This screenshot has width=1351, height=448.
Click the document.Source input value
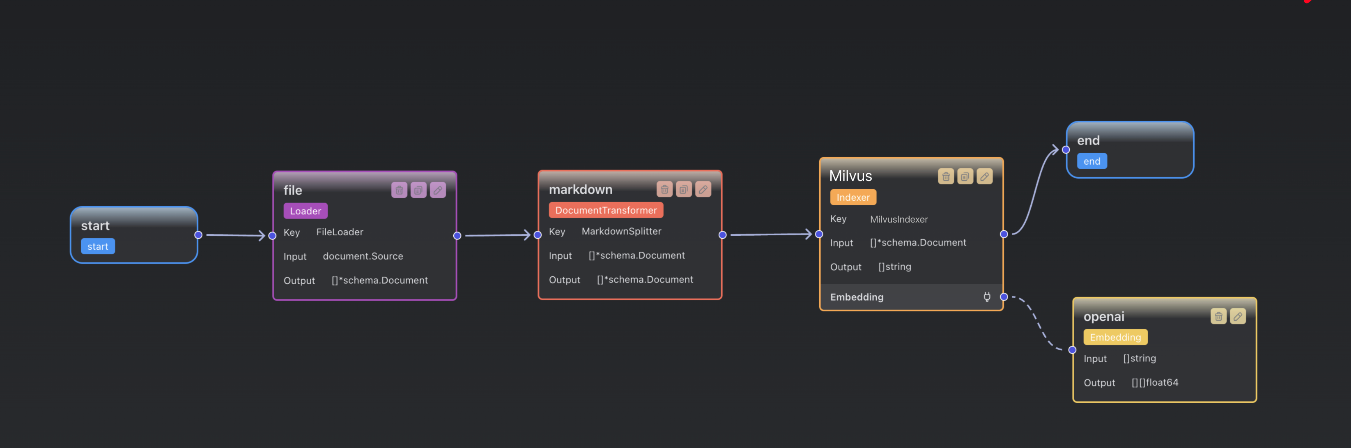(x=363, y=256)
